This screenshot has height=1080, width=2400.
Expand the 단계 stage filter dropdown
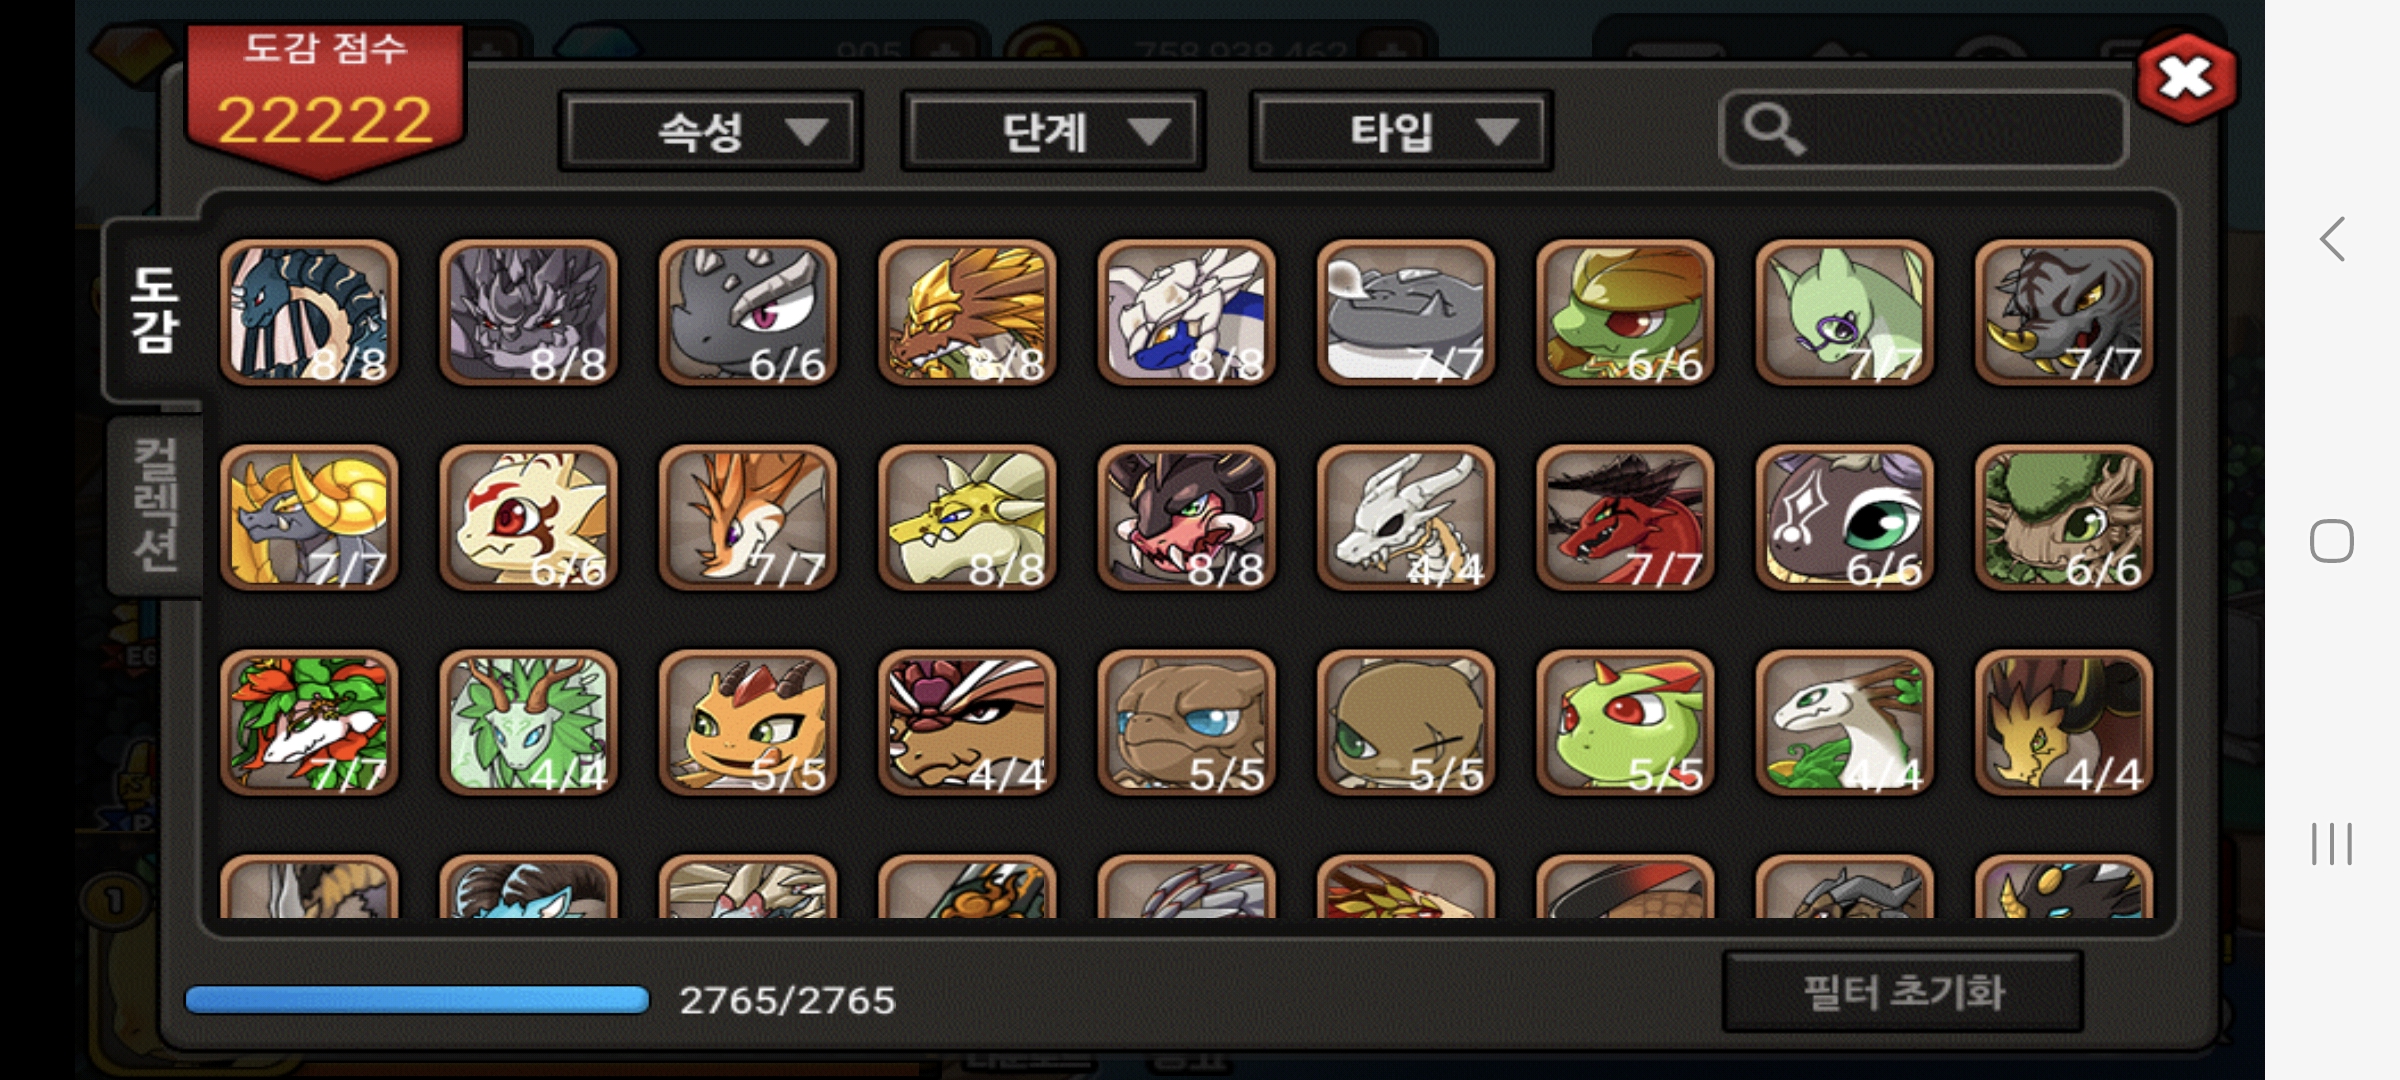pyautogui.click(x=1053, y=131)
